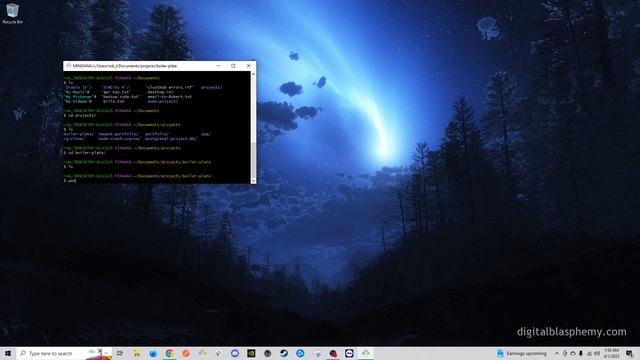640x360 pixels.
Task: Open the Steam taskbar icon
Action: pos(284,353)
